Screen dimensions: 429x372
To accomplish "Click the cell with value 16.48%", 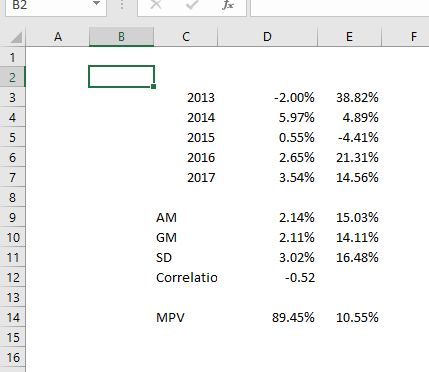I will click(349, 257).
